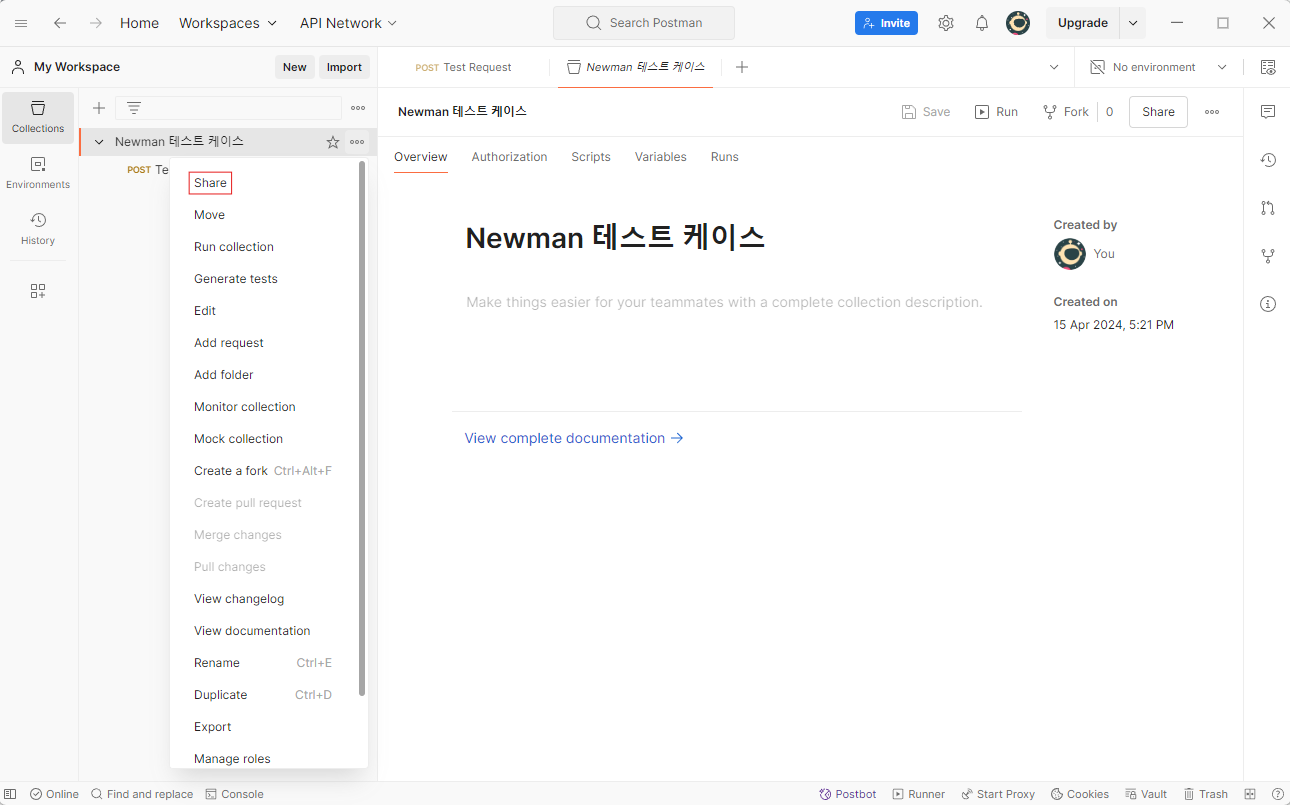Expand the Workspaces dropdown

click(x=228, y=23)
